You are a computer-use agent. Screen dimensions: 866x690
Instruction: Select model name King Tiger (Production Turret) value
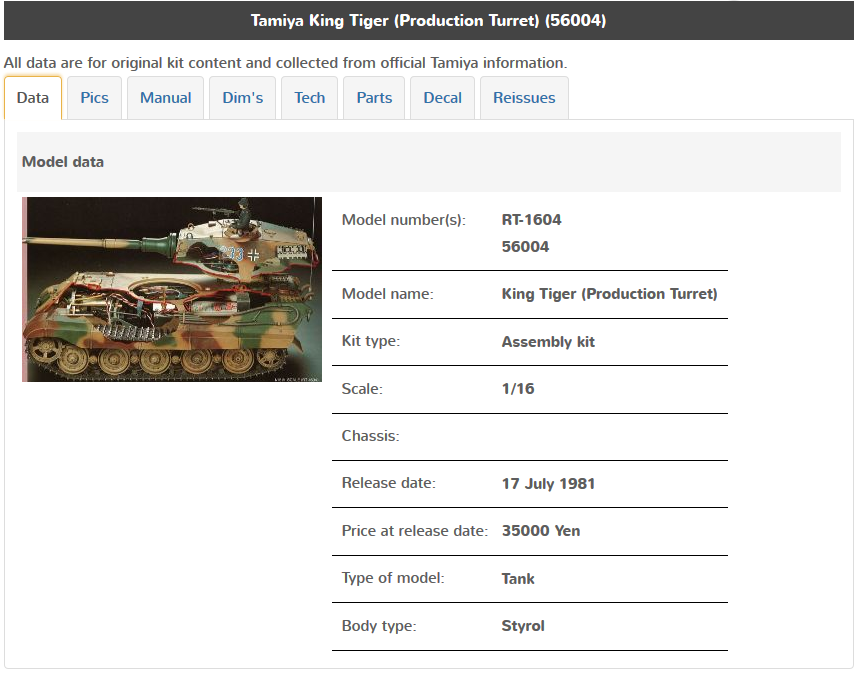609,294
